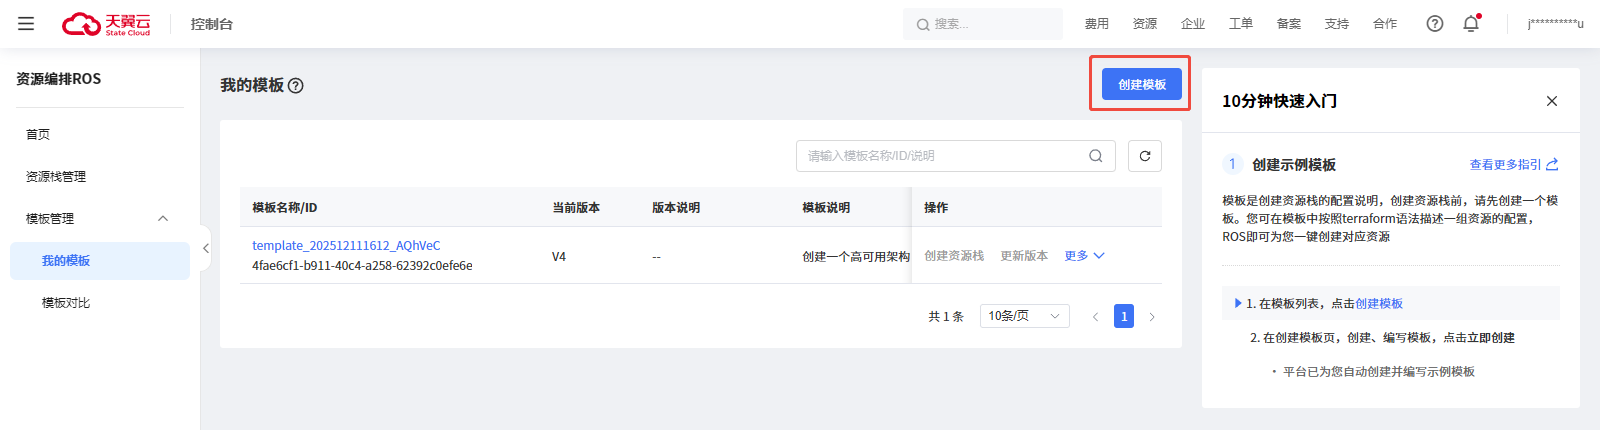Open the notifications bell
The height and width of the screenshot is (430, 1600).
tap(1471, 24)
